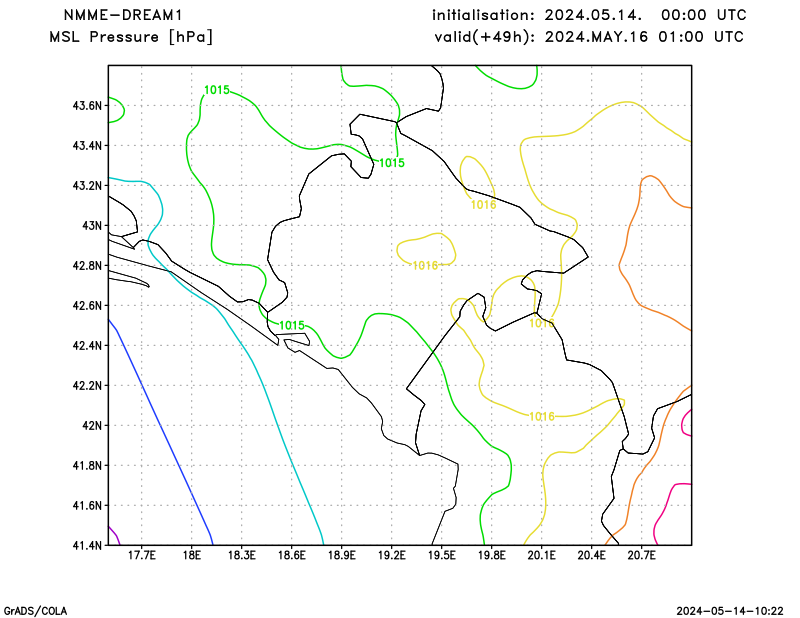800x618 pixels.
Task: Click the 42.8N latitude label
Action: click(87, 265)
